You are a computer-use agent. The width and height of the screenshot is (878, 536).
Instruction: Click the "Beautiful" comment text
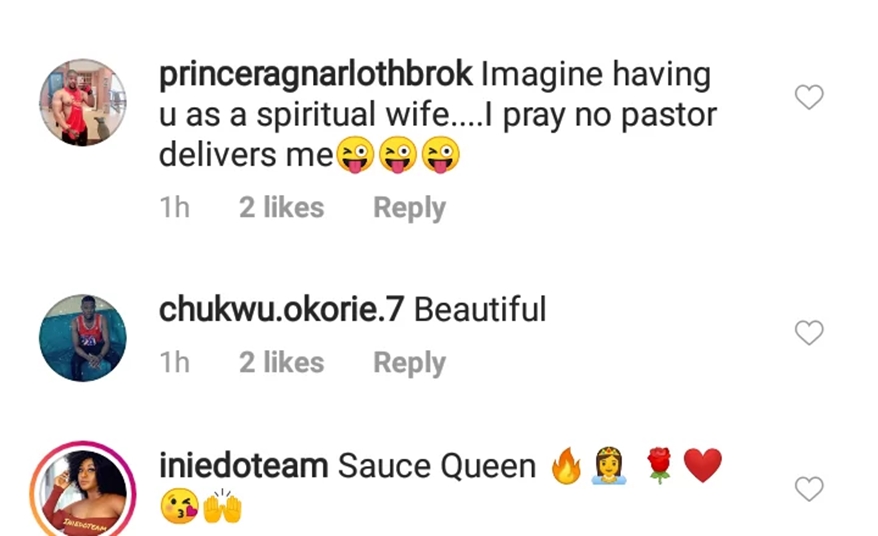[480, 310]
